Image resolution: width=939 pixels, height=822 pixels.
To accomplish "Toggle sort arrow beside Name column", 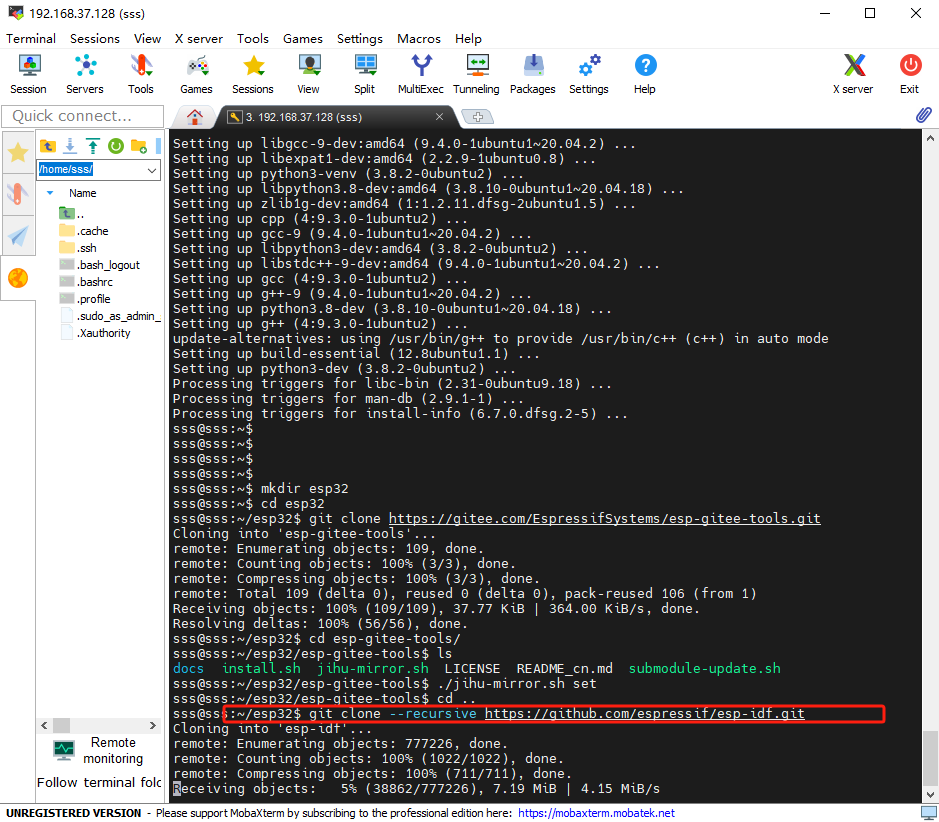I will pos(50,193).
